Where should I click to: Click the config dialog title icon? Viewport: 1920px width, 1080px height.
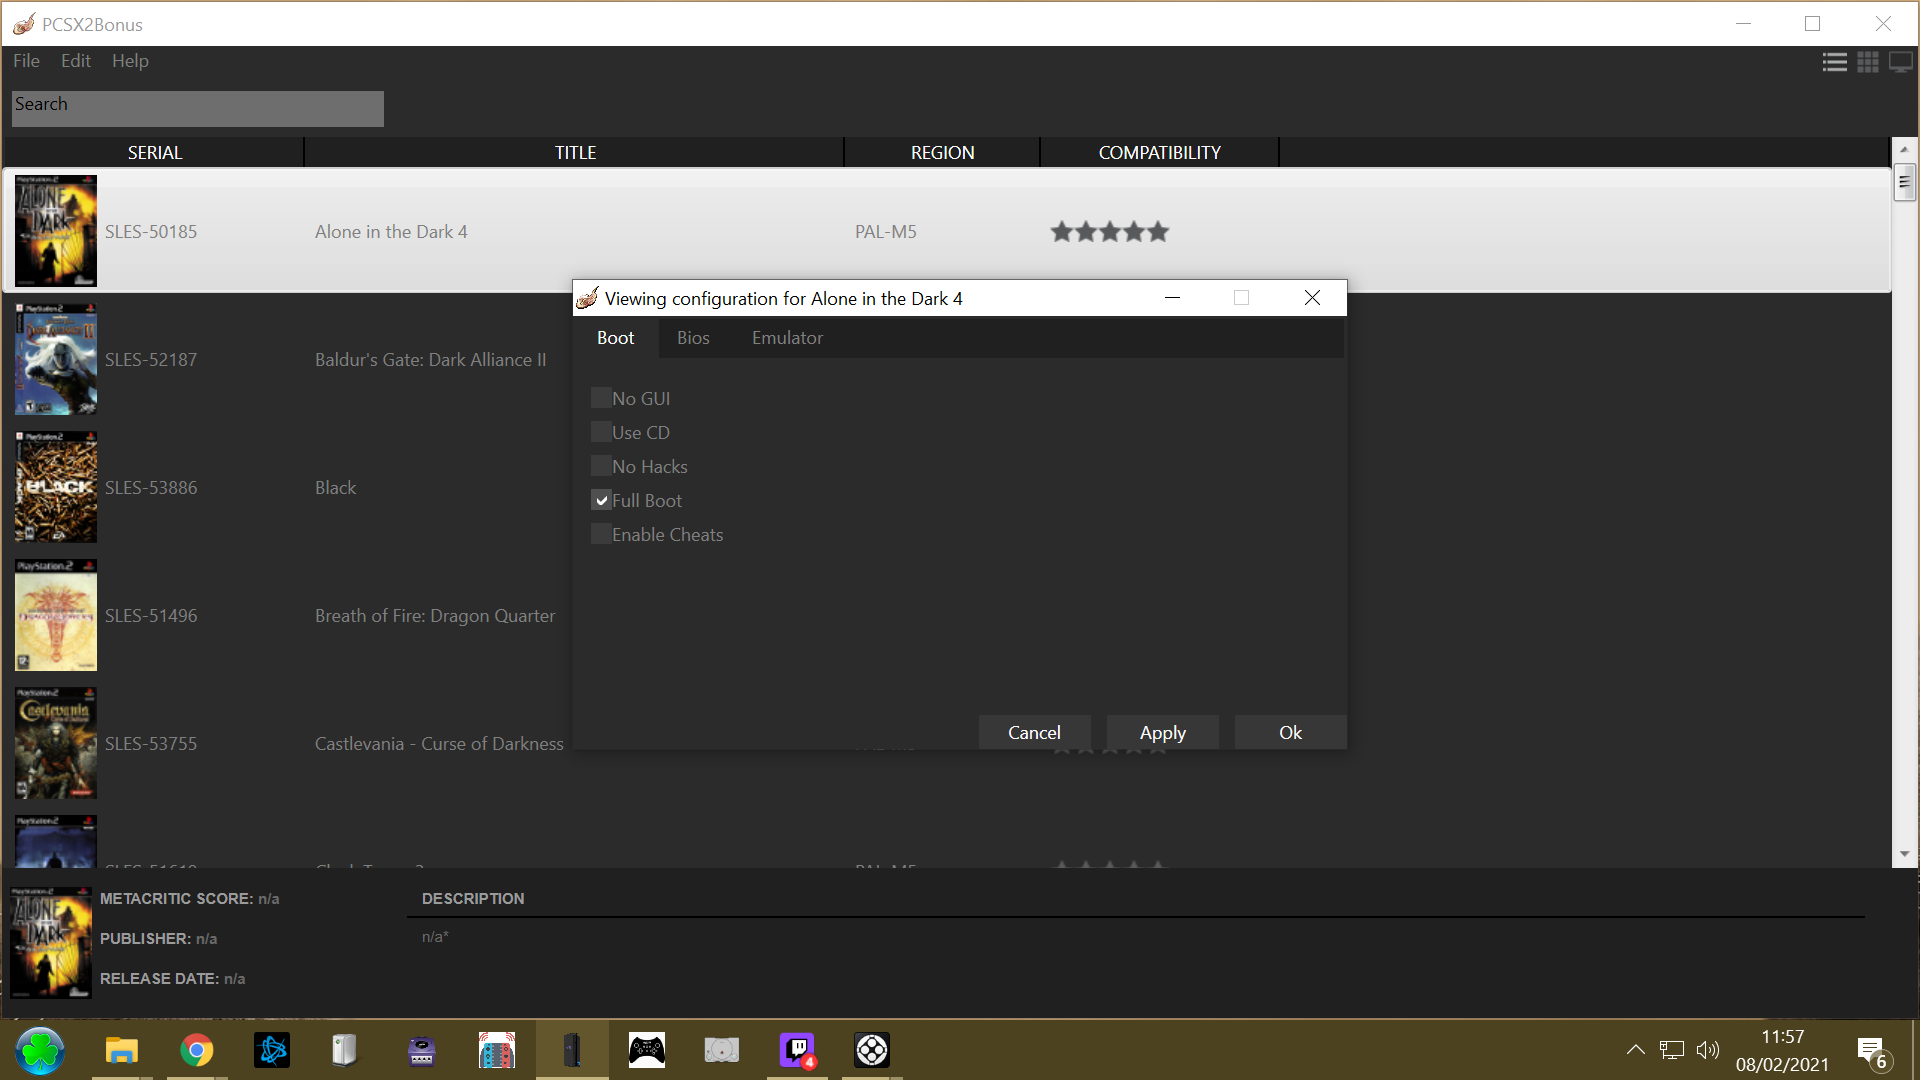588,298
